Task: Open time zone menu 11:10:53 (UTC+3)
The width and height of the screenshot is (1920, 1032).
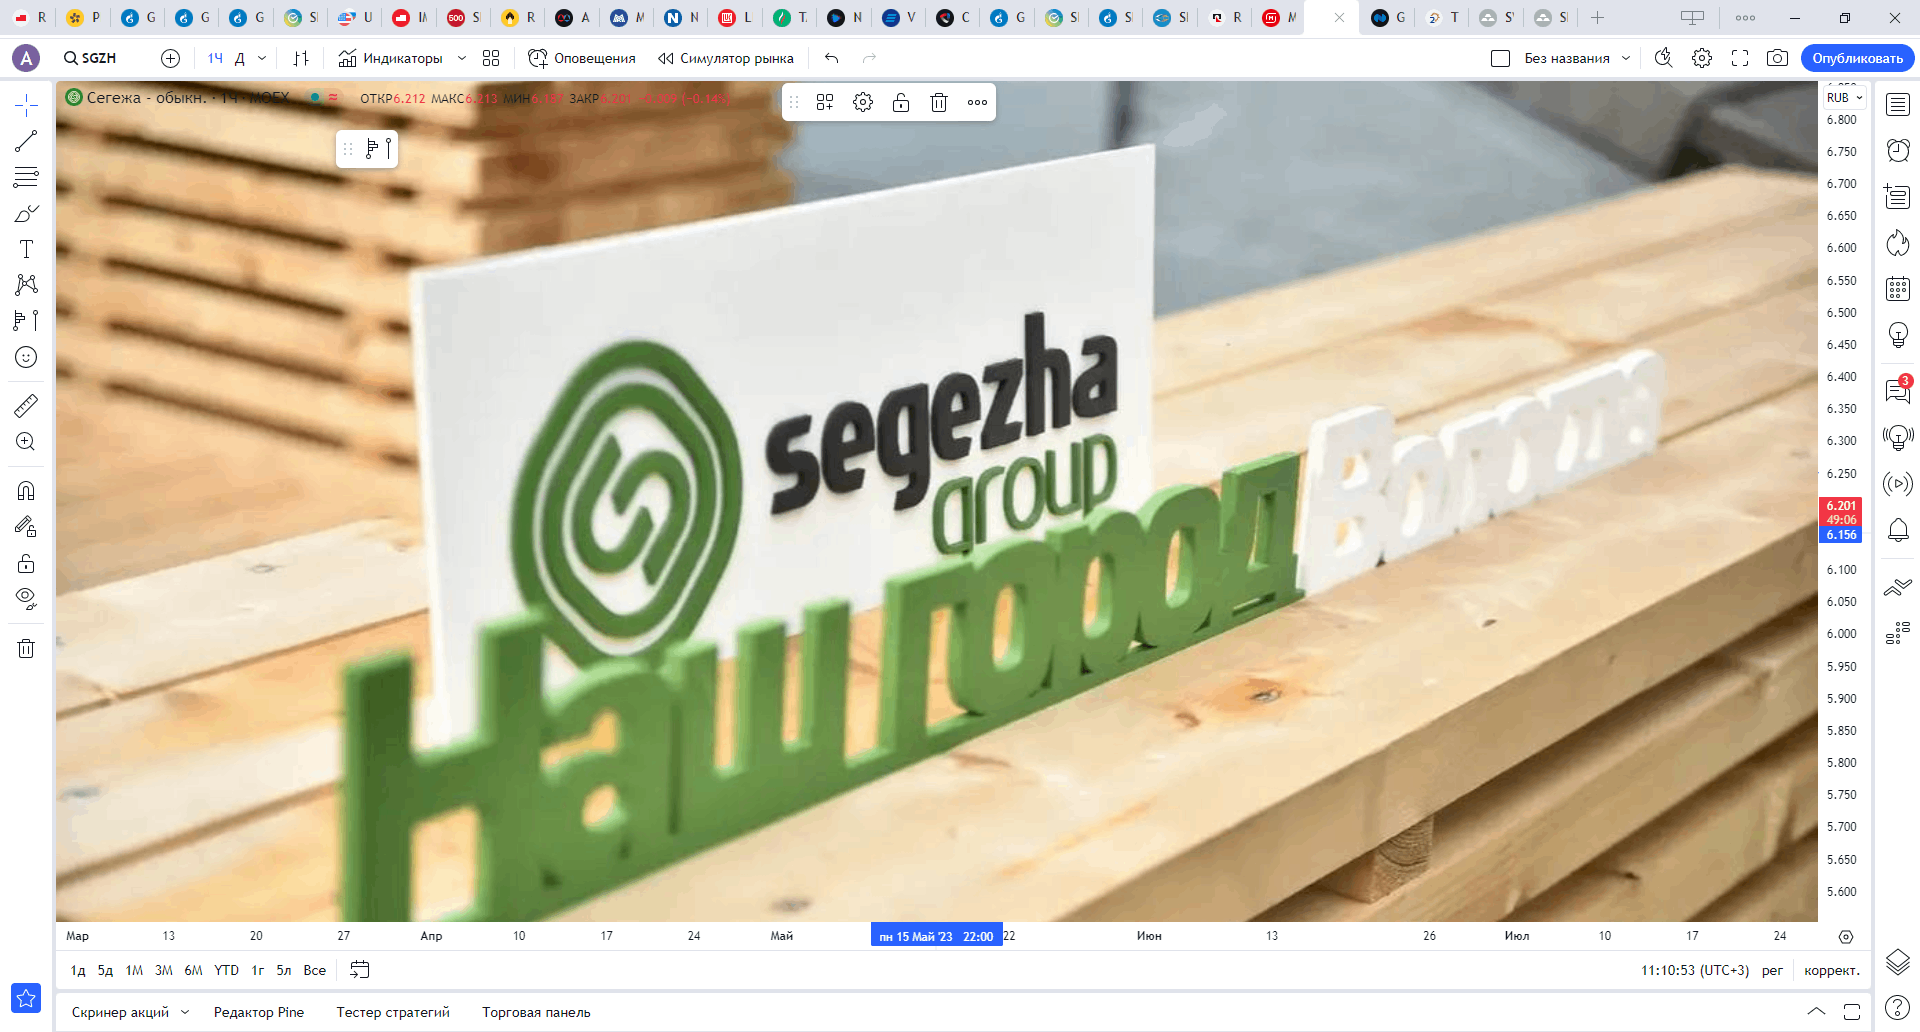Action: (1695, 970)
